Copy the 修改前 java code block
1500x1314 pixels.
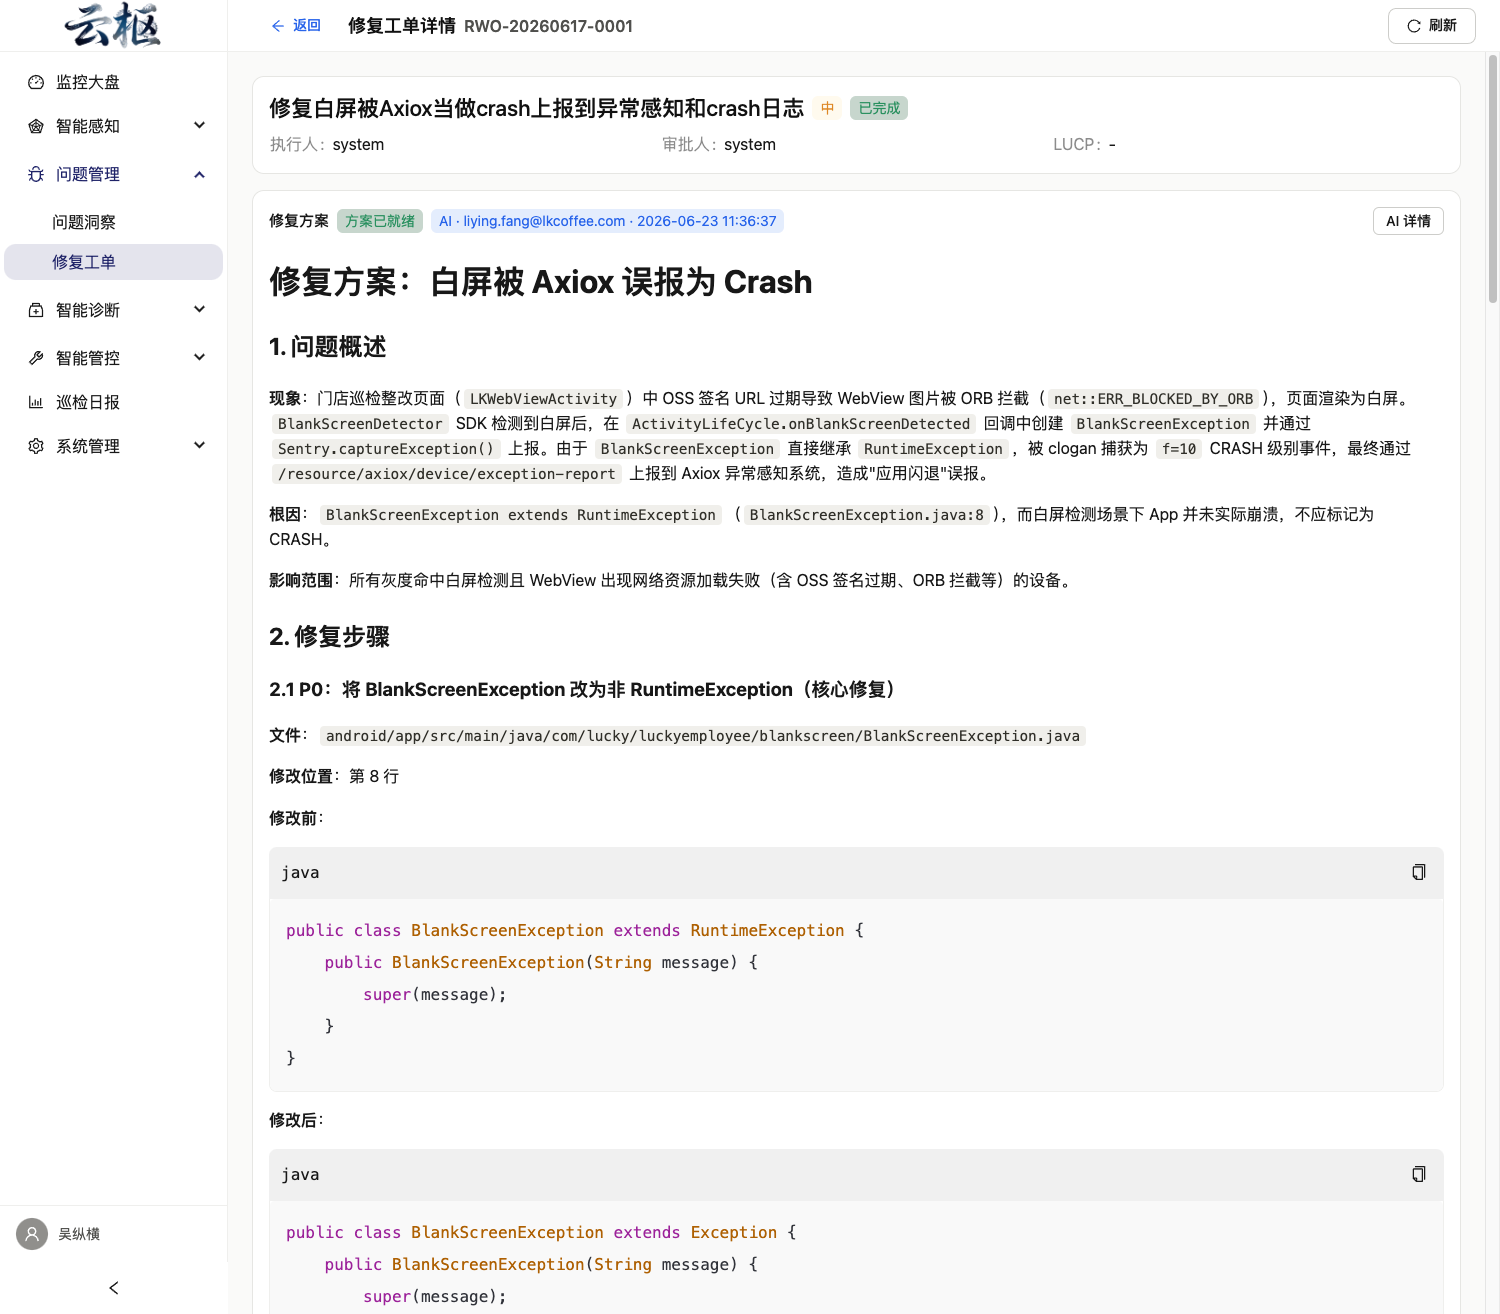1418,872
